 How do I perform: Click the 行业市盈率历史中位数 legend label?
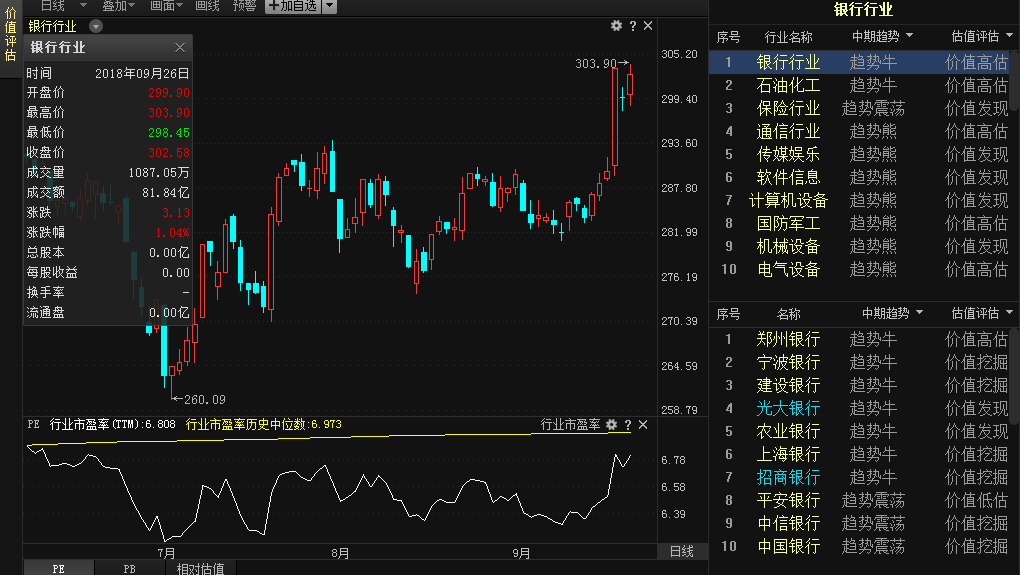[263, 424]
